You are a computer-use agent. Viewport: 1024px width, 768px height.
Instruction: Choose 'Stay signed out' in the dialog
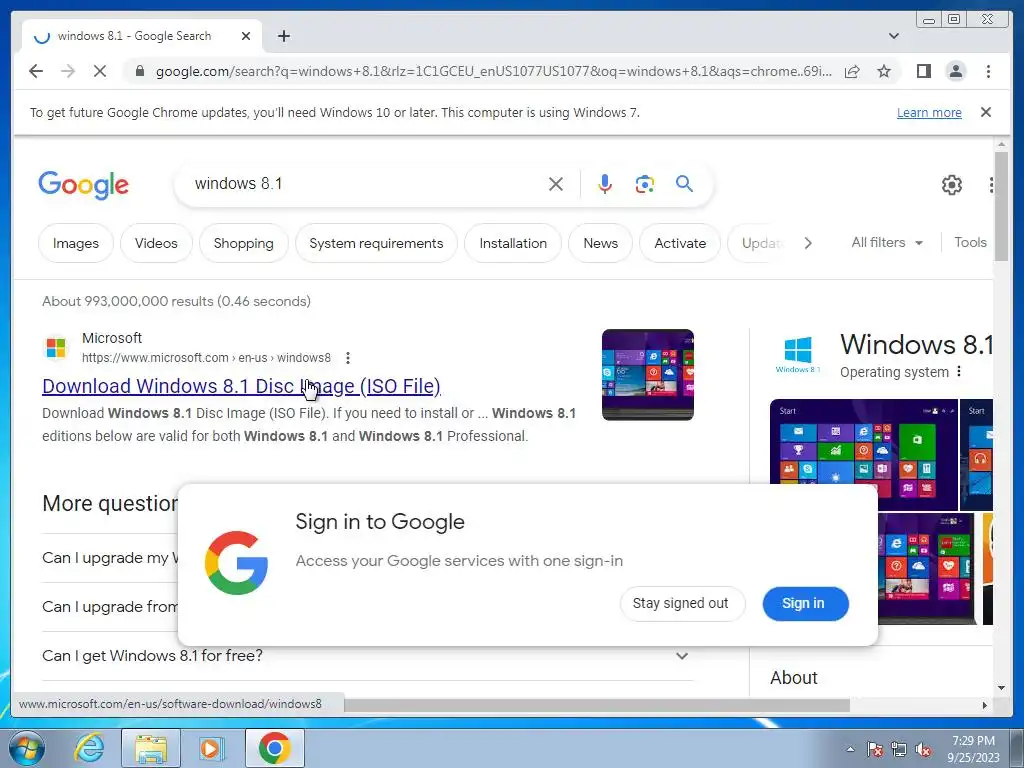click(680, 603)
